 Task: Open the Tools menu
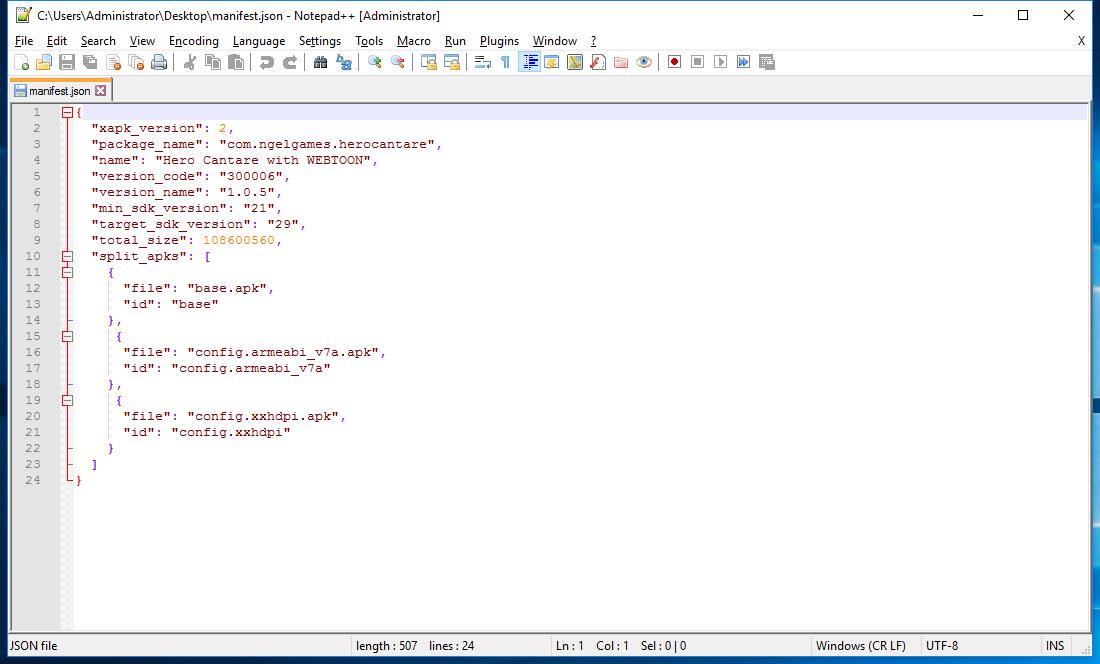369,41
